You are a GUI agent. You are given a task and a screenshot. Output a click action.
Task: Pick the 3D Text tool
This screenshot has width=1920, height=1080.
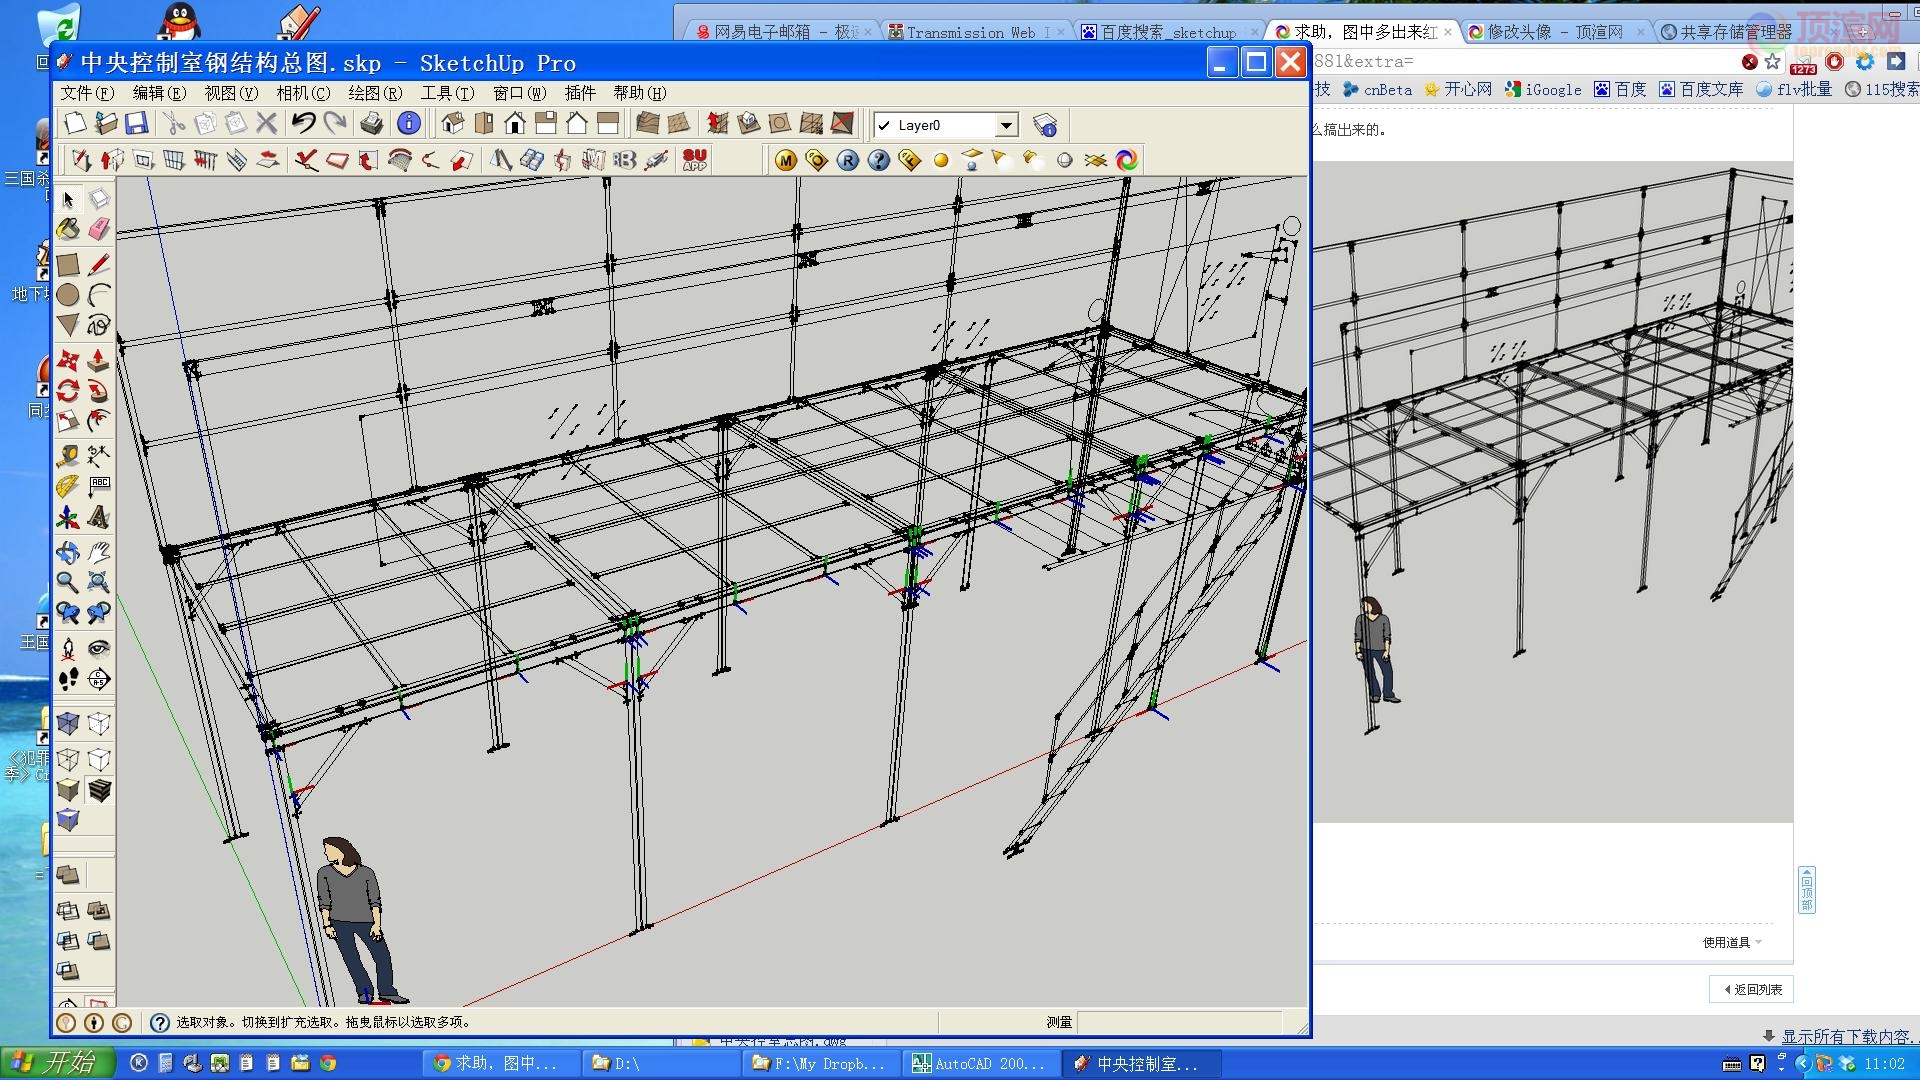98,517
